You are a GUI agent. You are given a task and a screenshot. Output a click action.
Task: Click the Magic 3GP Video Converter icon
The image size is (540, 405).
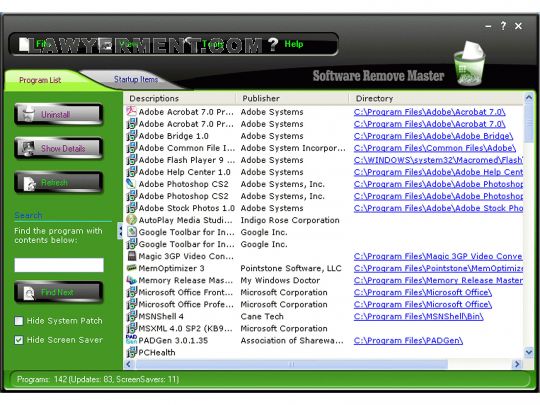(131, 256)
